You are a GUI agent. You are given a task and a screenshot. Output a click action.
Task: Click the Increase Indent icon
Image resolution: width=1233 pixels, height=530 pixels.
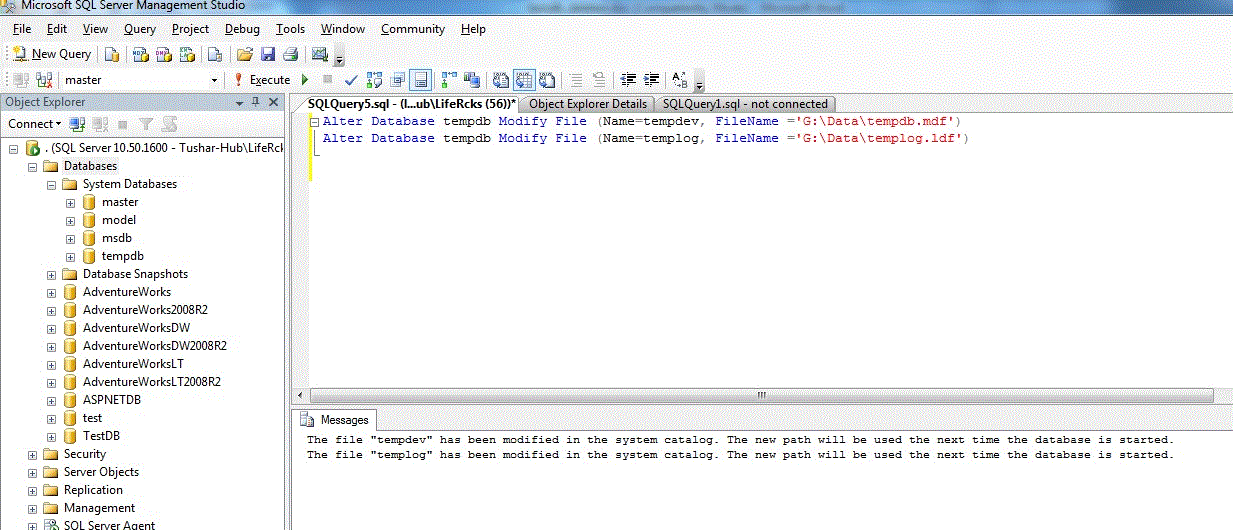point(651,80)
